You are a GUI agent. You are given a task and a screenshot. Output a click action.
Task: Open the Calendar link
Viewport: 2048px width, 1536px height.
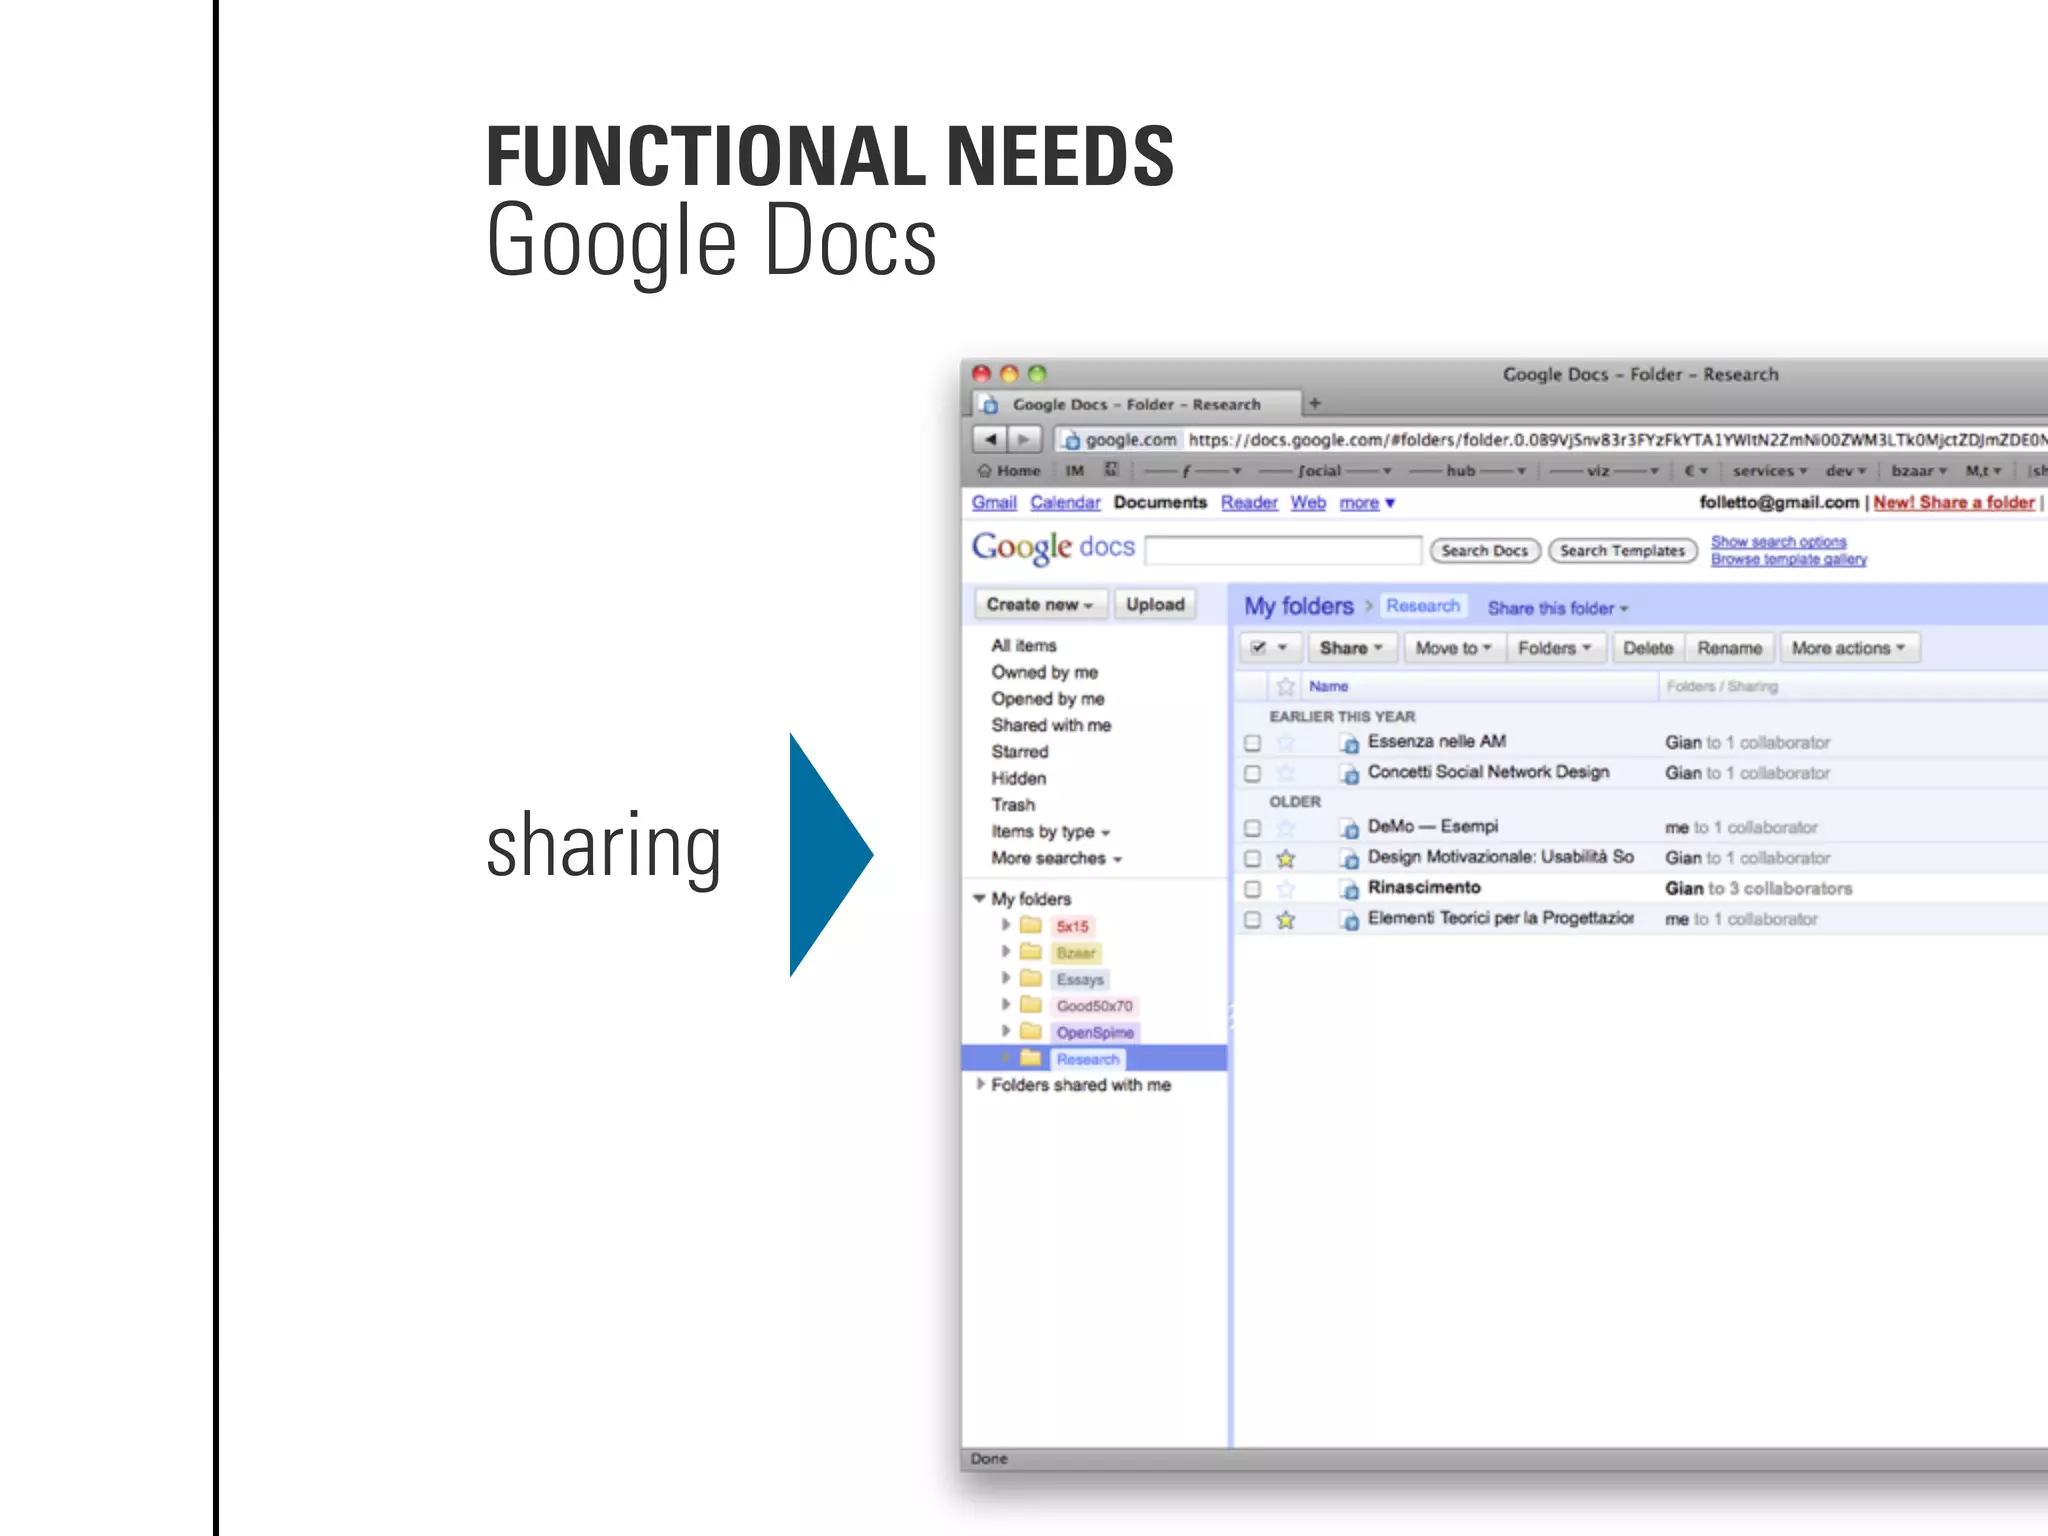(1065, 502)
